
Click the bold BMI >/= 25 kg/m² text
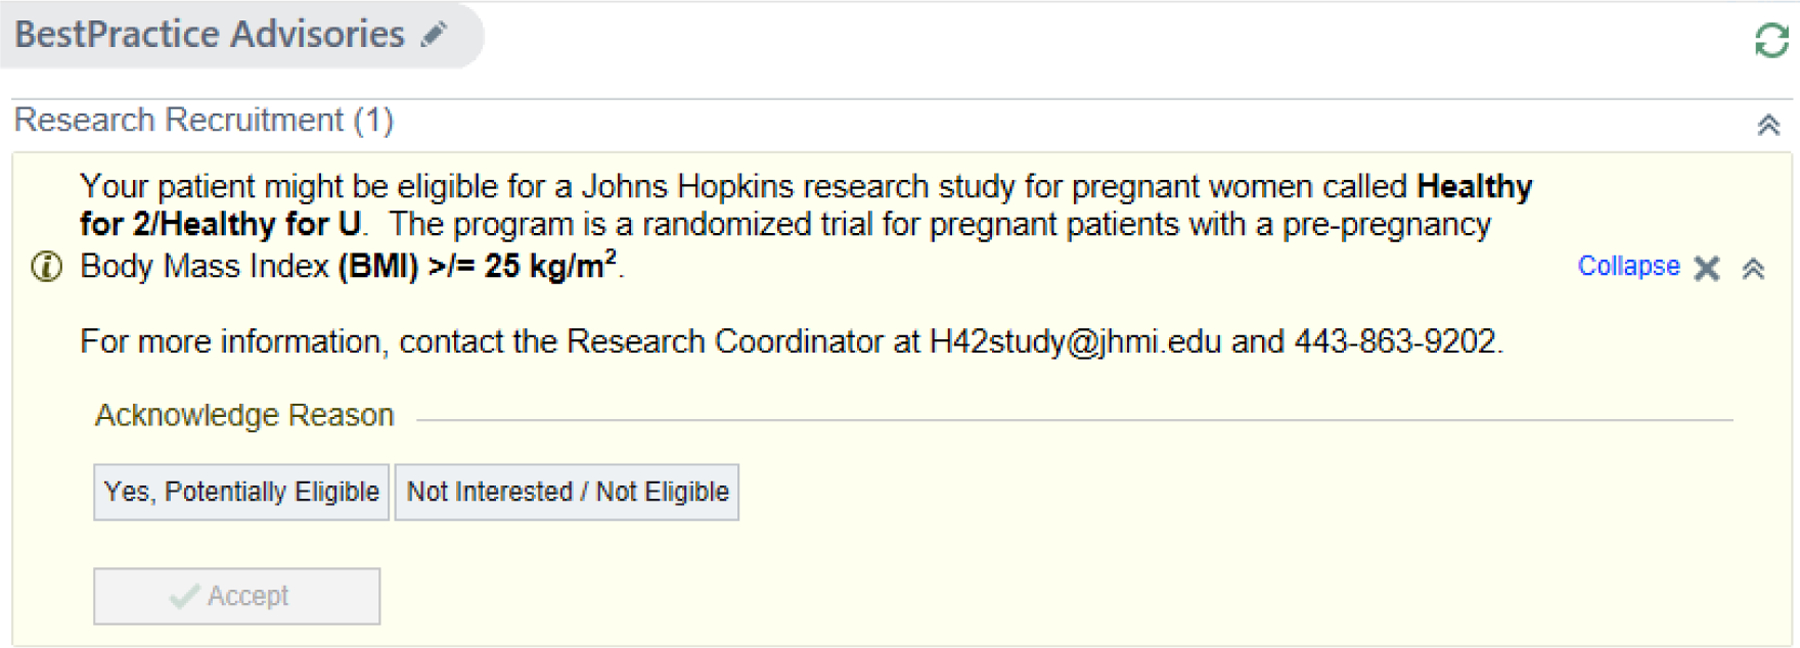click(477, 265)
